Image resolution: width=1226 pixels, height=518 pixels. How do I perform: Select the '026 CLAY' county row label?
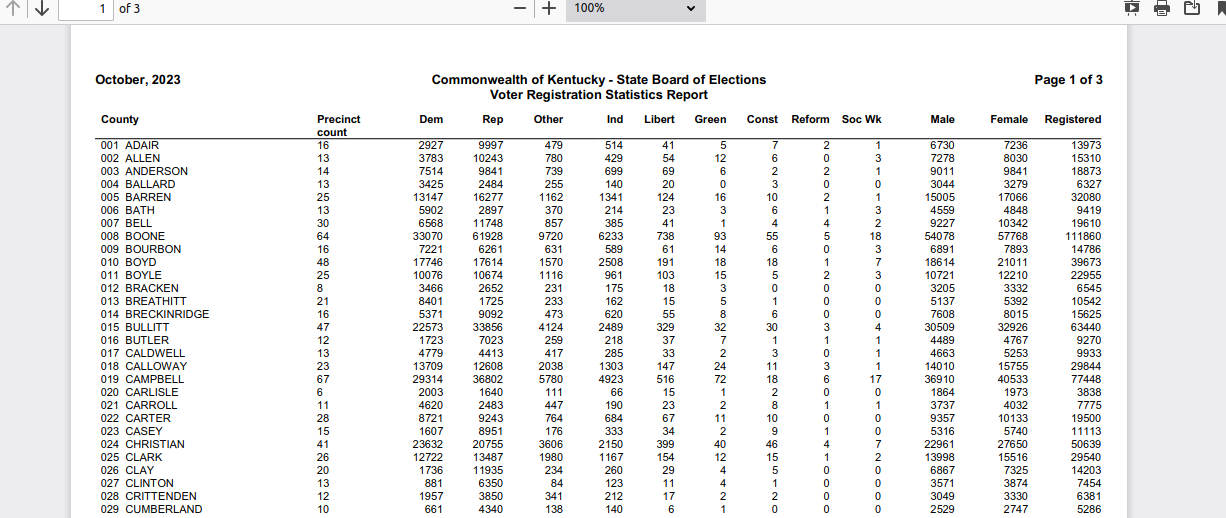pos(128,470)
